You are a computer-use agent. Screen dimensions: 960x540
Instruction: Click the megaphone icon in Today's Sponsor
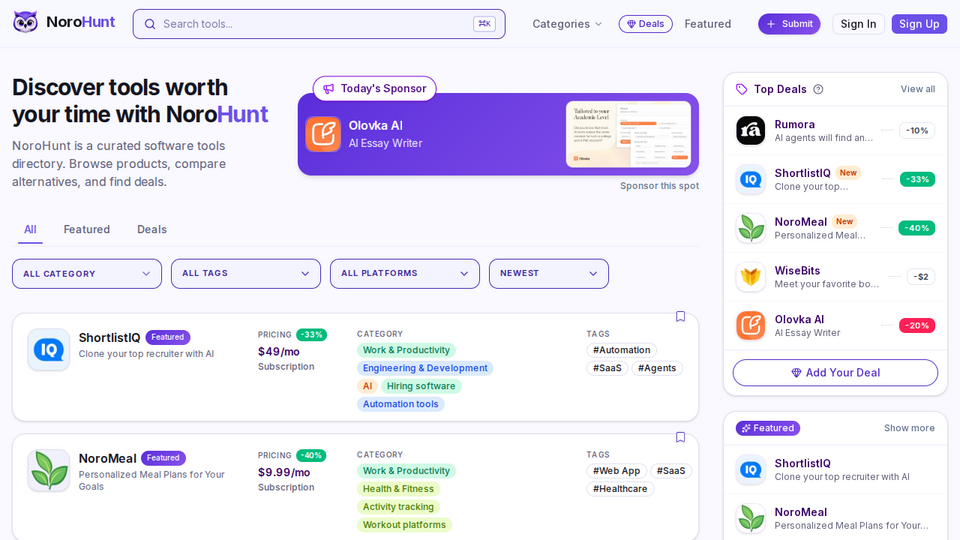coord(329,89)
